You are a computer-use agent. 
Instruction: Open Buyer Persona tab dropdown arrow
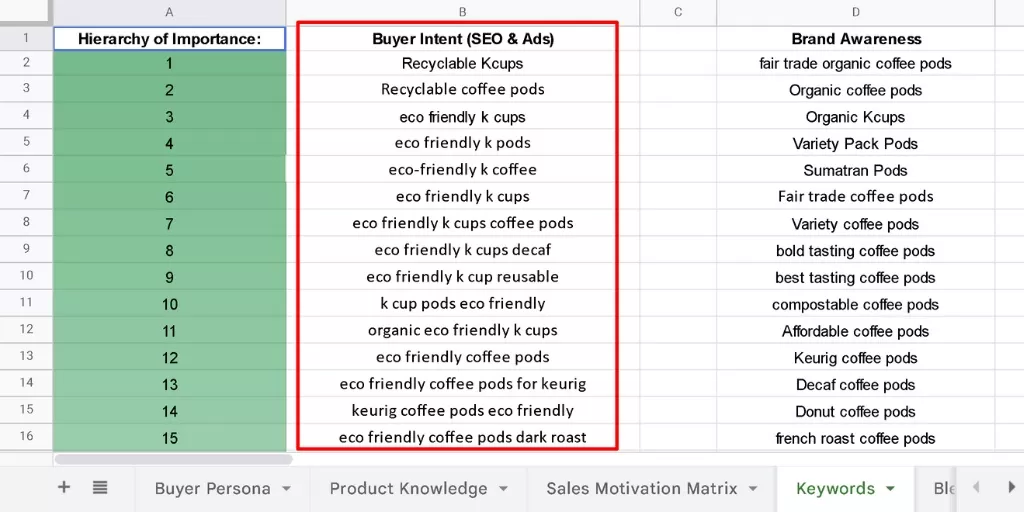[286, 488]
